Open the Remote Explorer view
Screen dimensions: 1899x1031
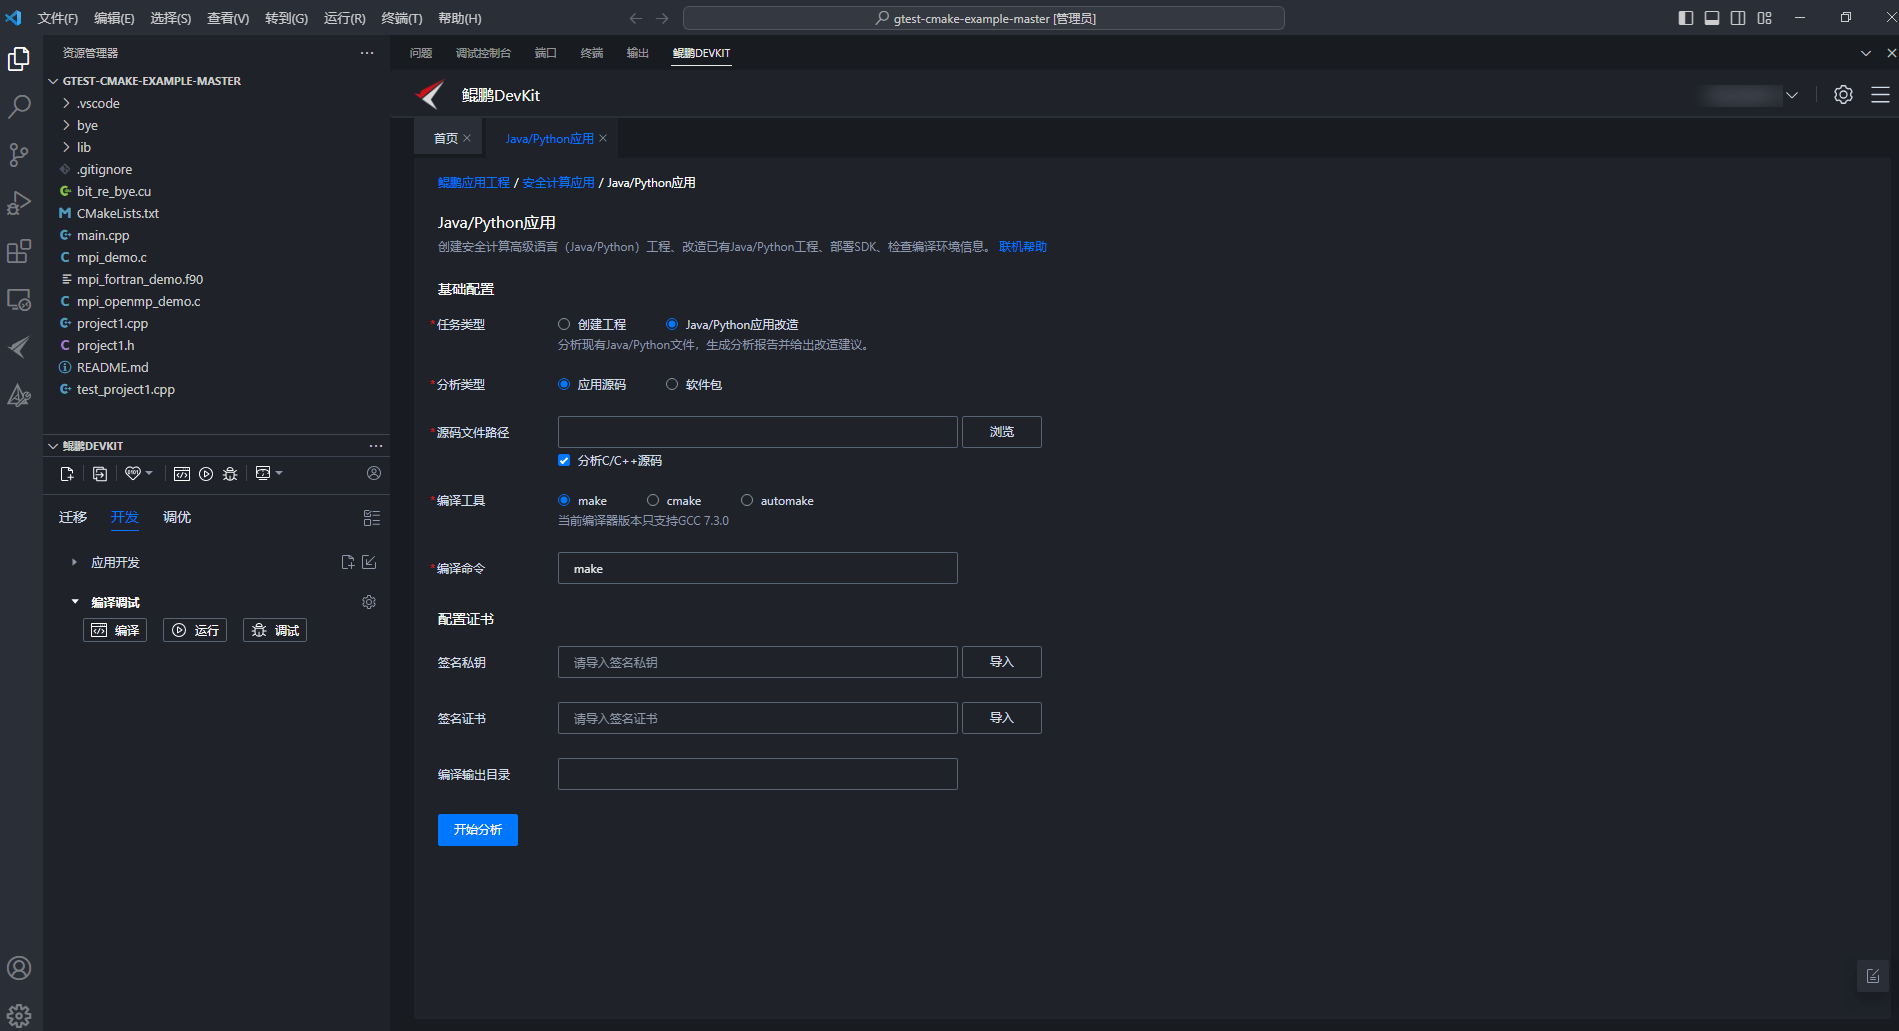click(19, 299)
